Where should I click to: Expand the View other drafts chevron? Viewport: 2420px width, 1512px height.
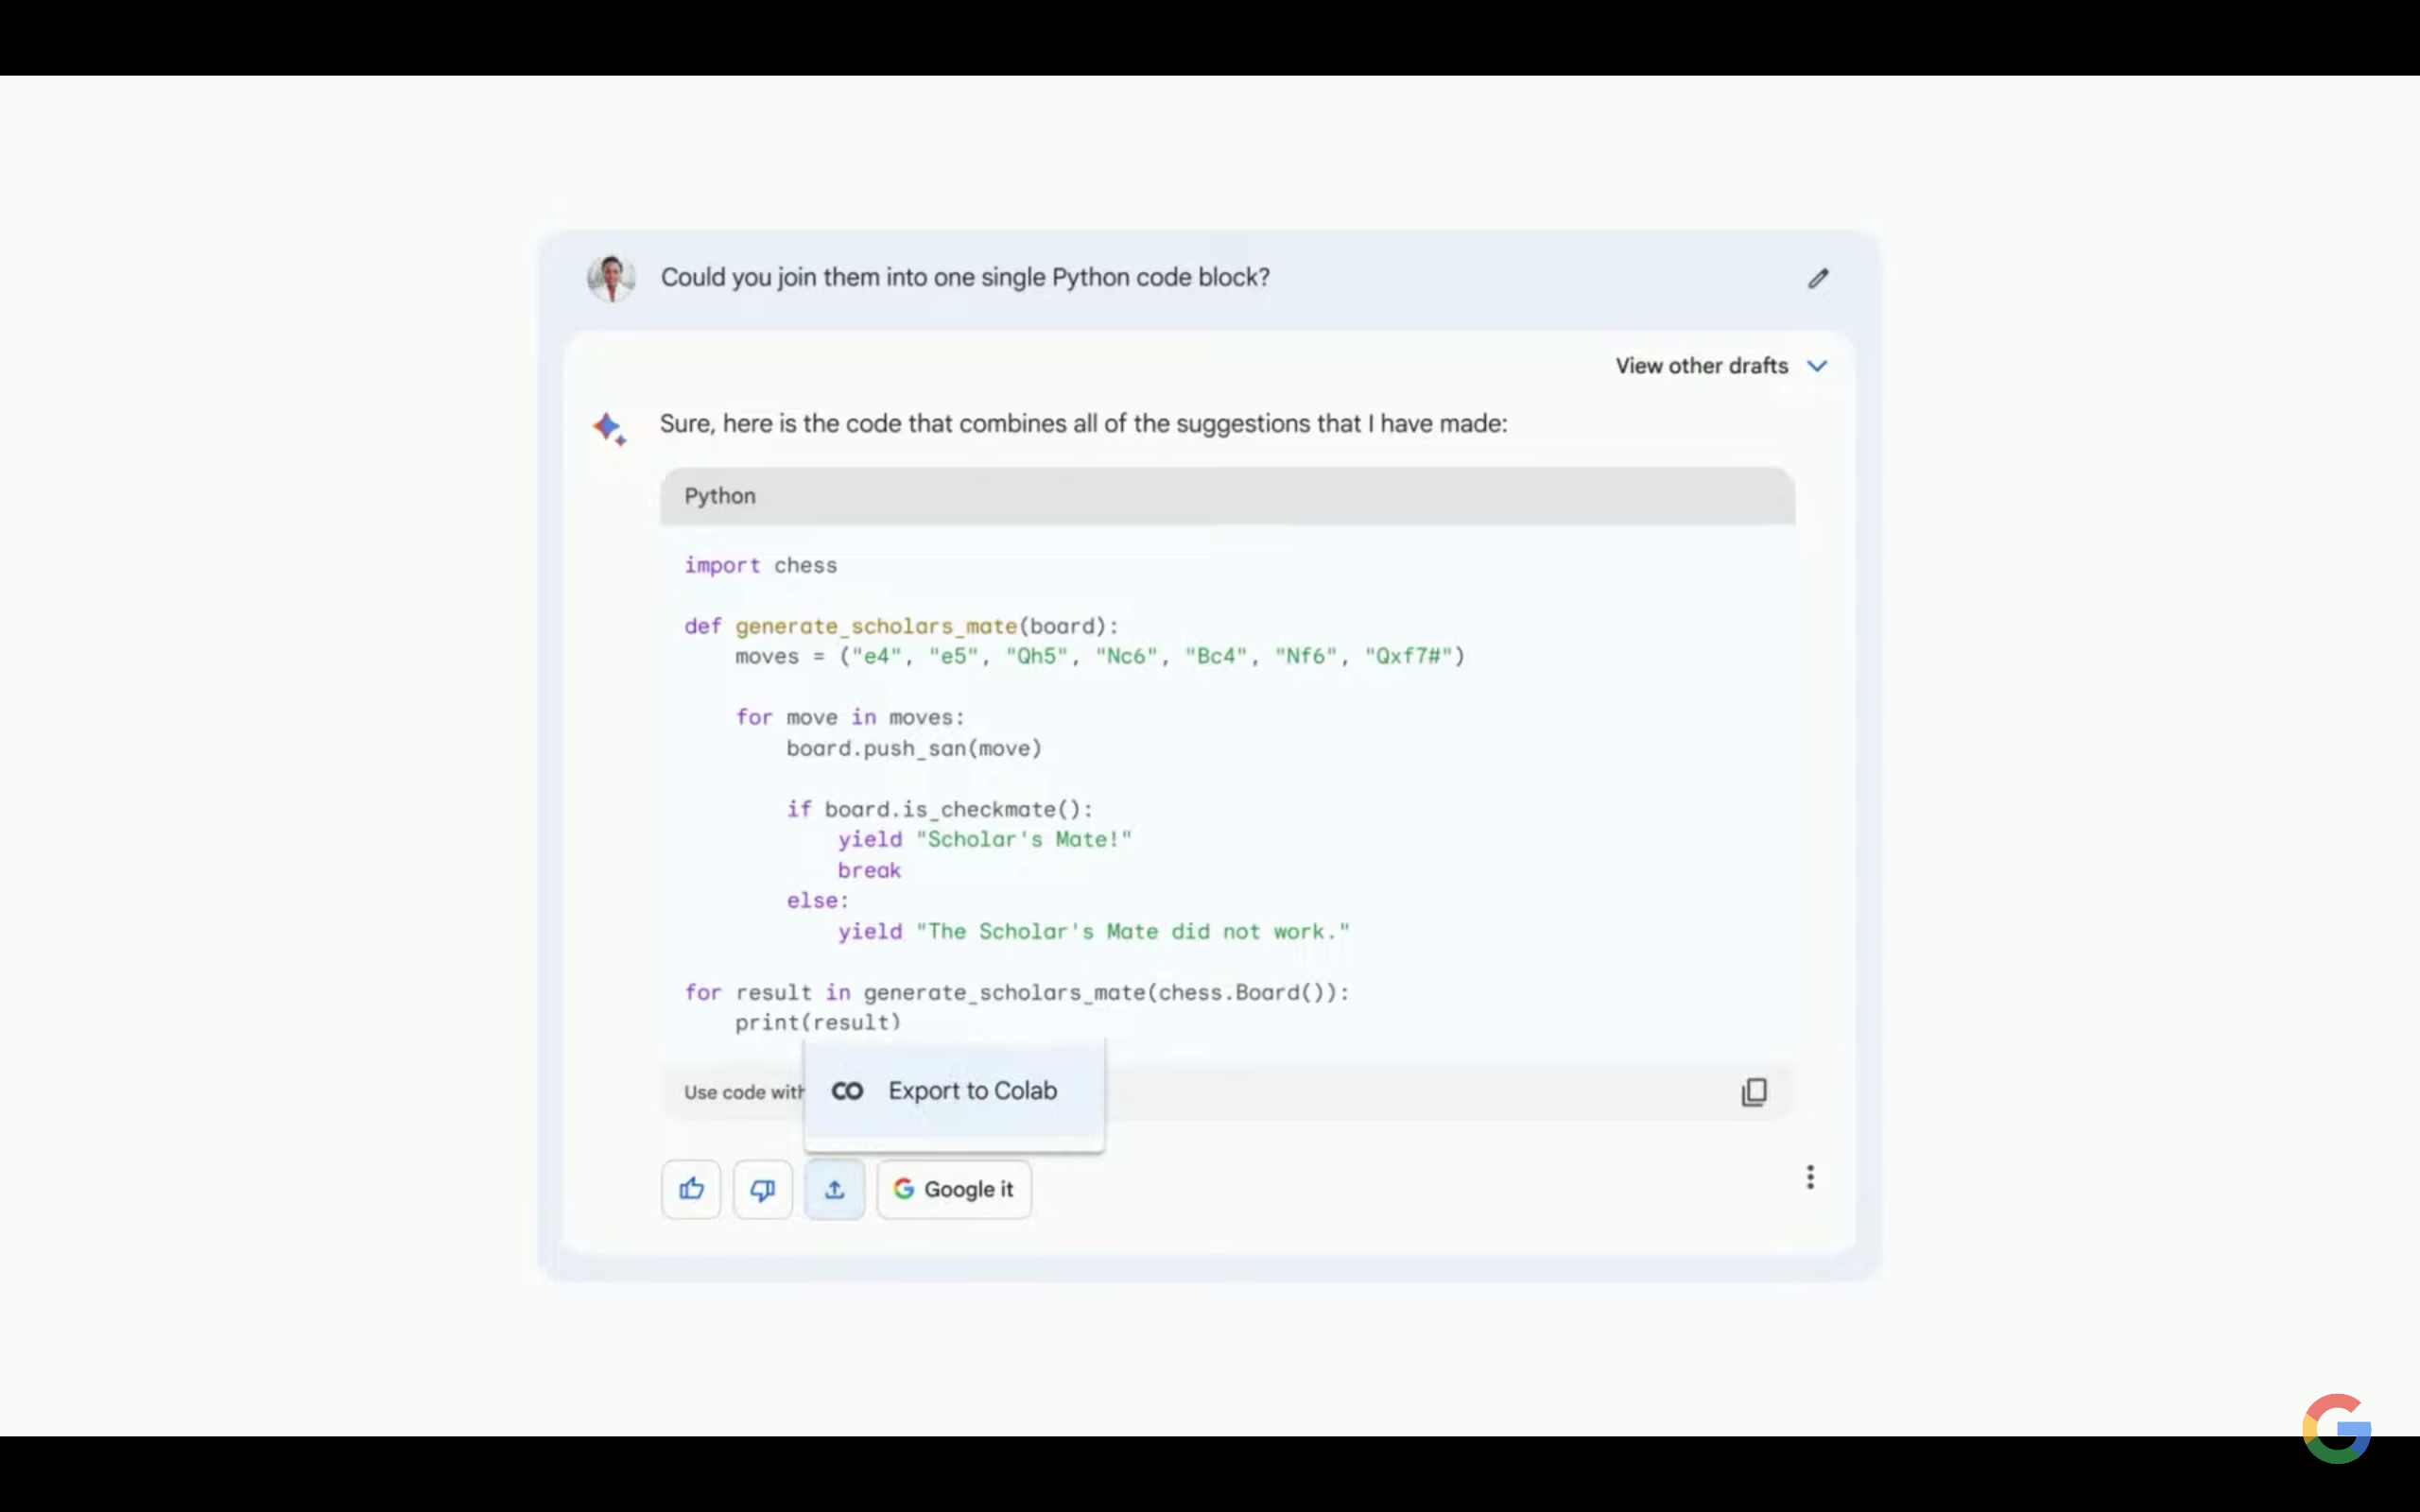click(1817, 366)
